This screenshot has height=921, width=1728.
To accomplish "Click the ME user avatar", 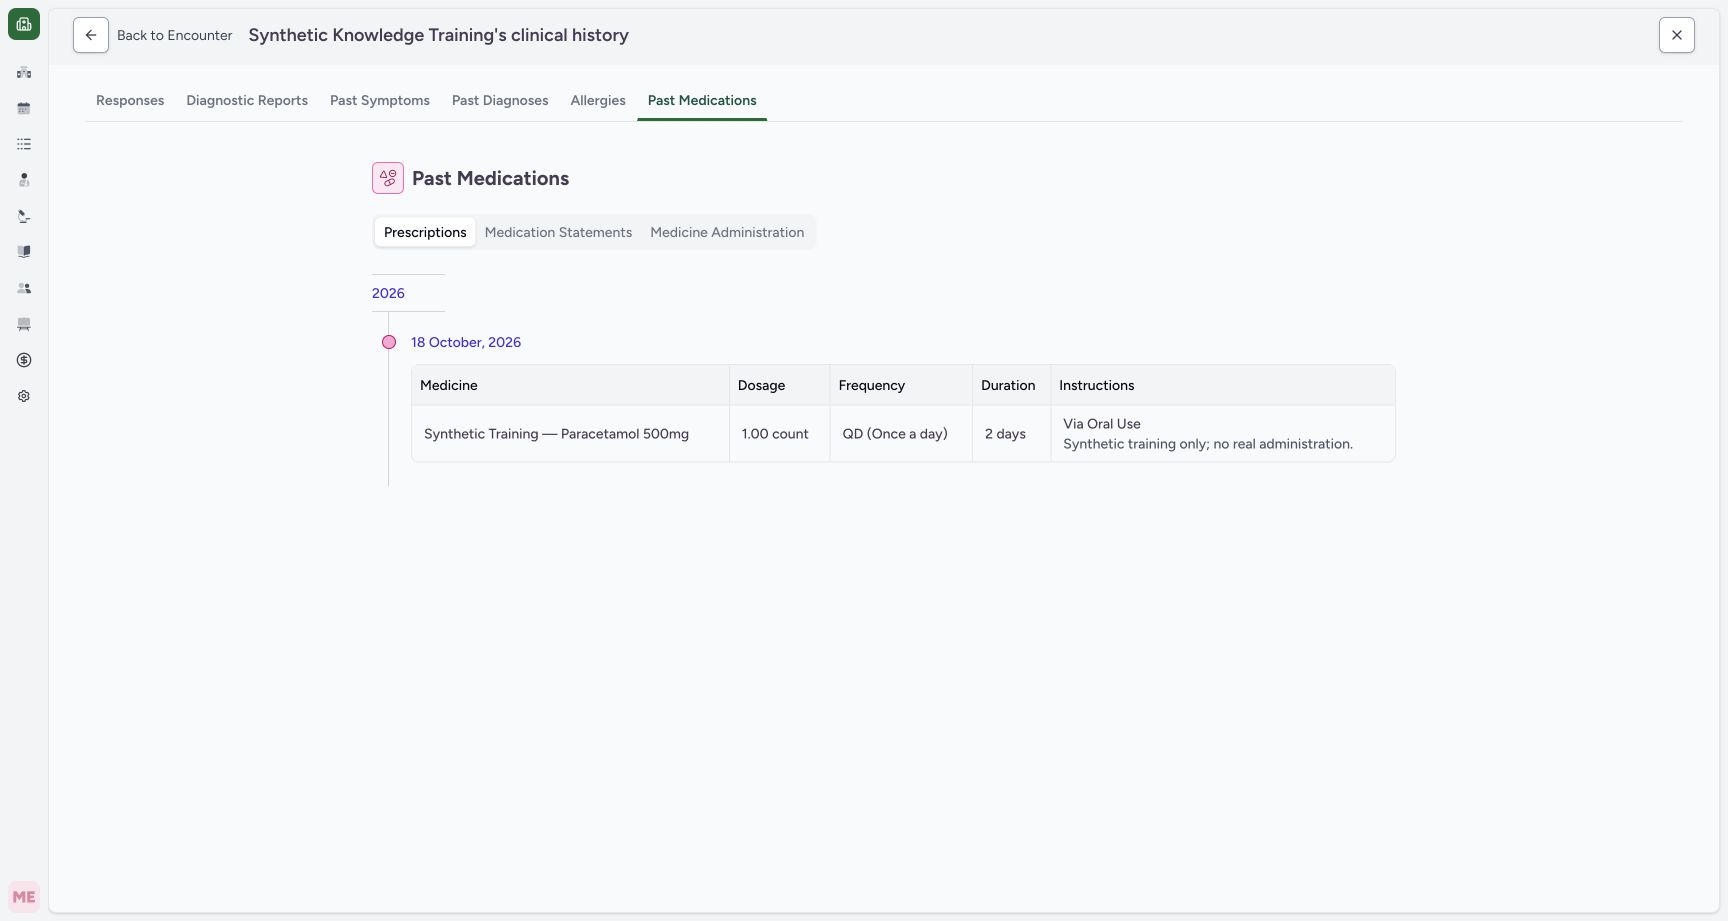I will (24, 897).
